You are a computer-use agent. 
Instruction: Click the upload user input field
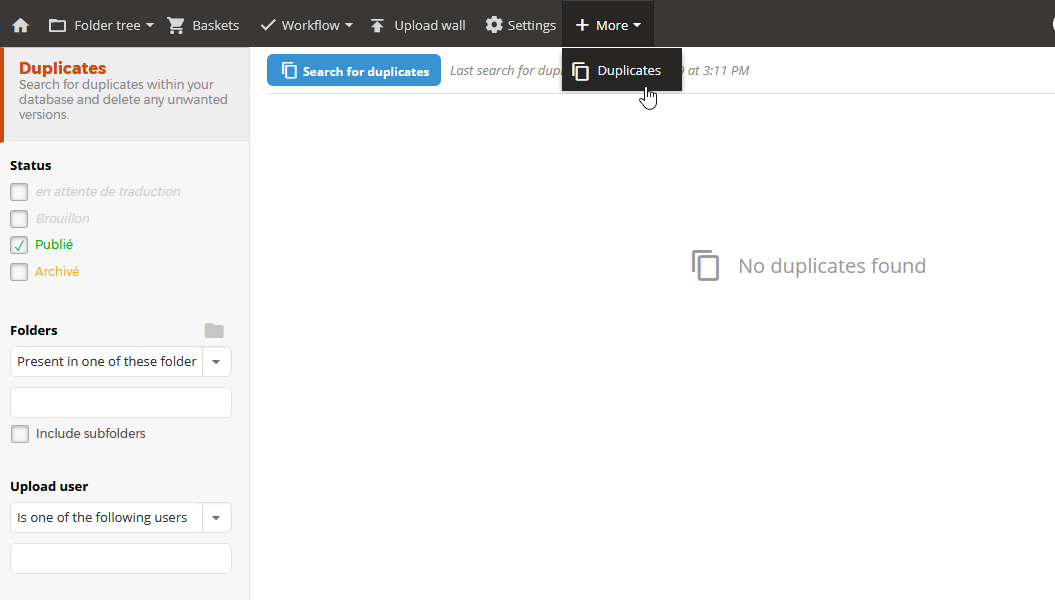(x=121, y=558)
